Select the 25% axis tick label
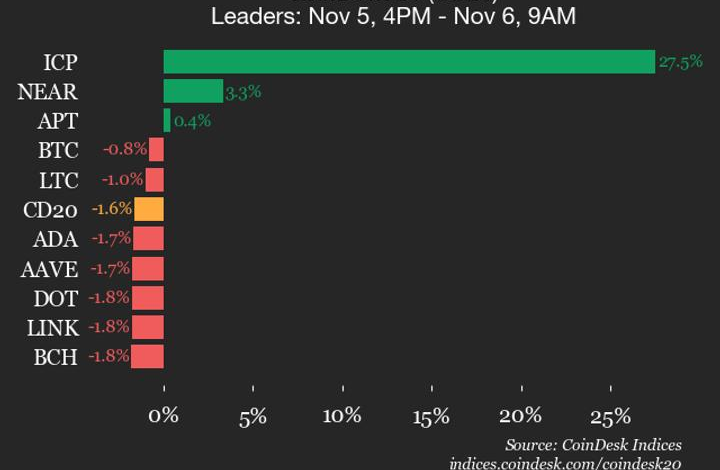 coord(610,416)
